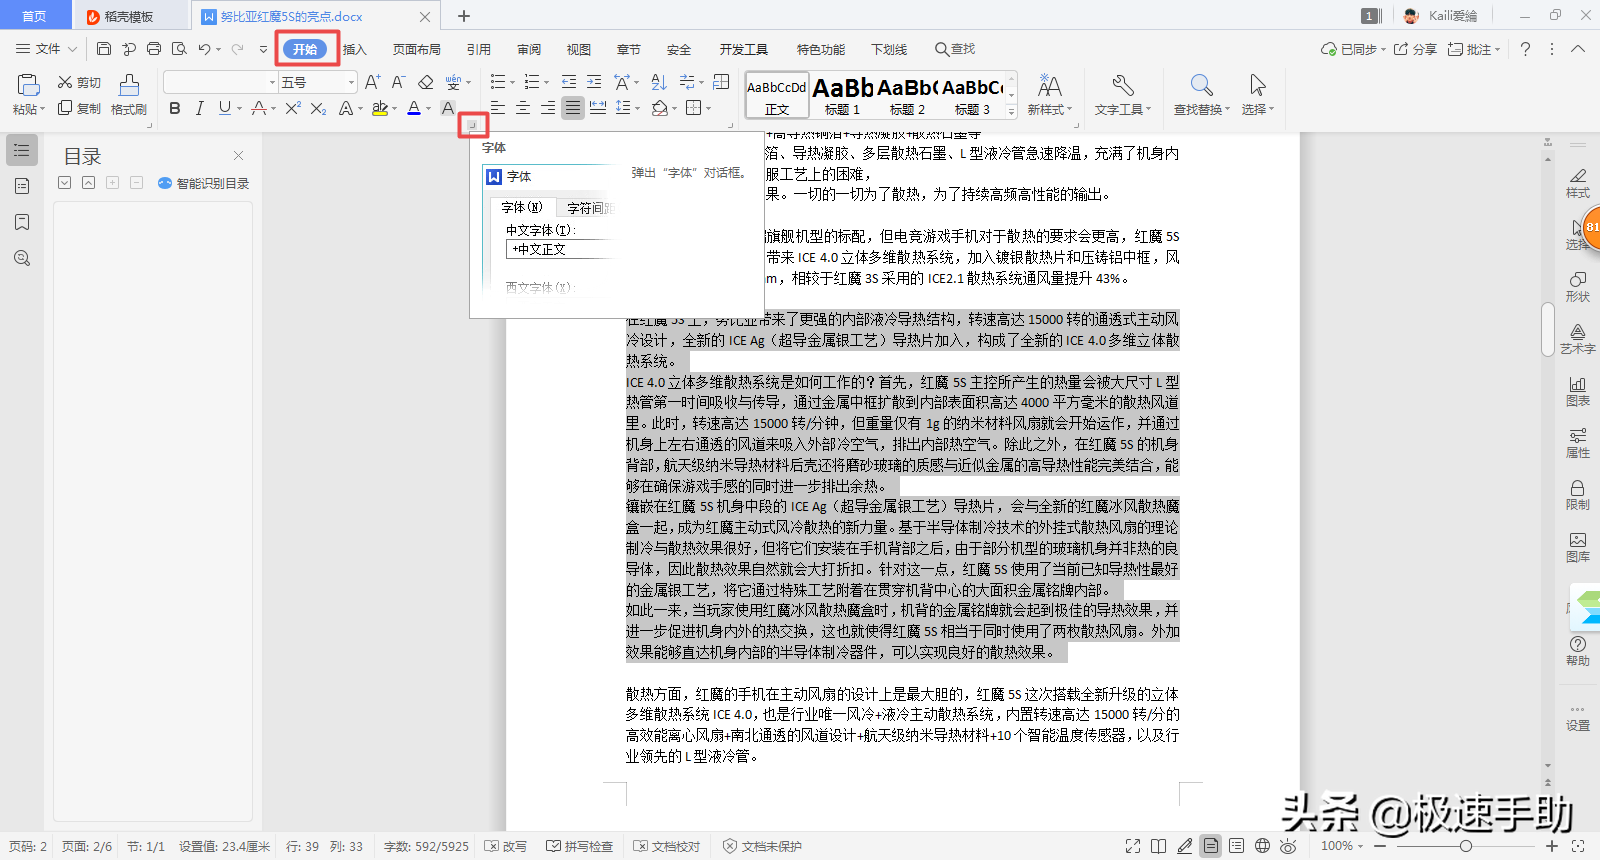The width and height of the screenshot is (1600, 860).
Task: Apply the Heading 1 (标题 1) style
Action: click(842, 96)
